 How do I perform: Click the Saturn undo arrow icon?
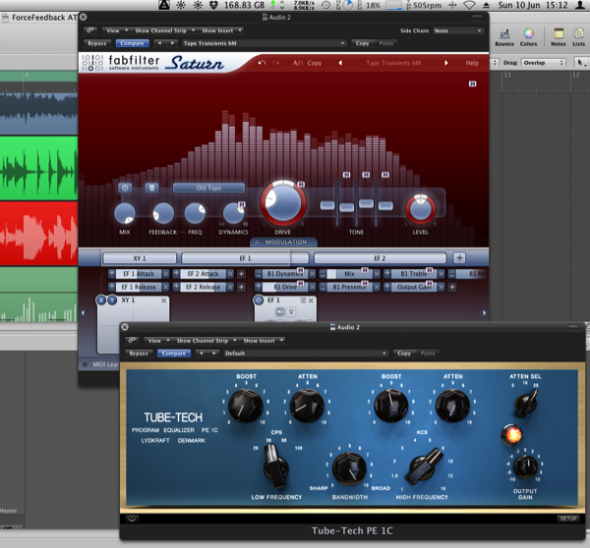click(262, 63)
